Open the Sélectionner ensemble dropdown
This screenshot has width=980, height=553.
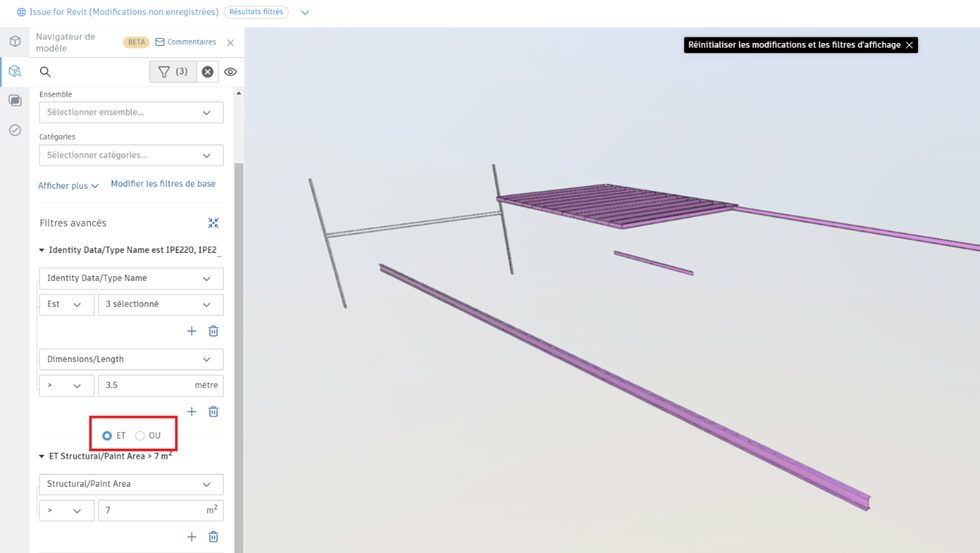click(x=131, y=112)
